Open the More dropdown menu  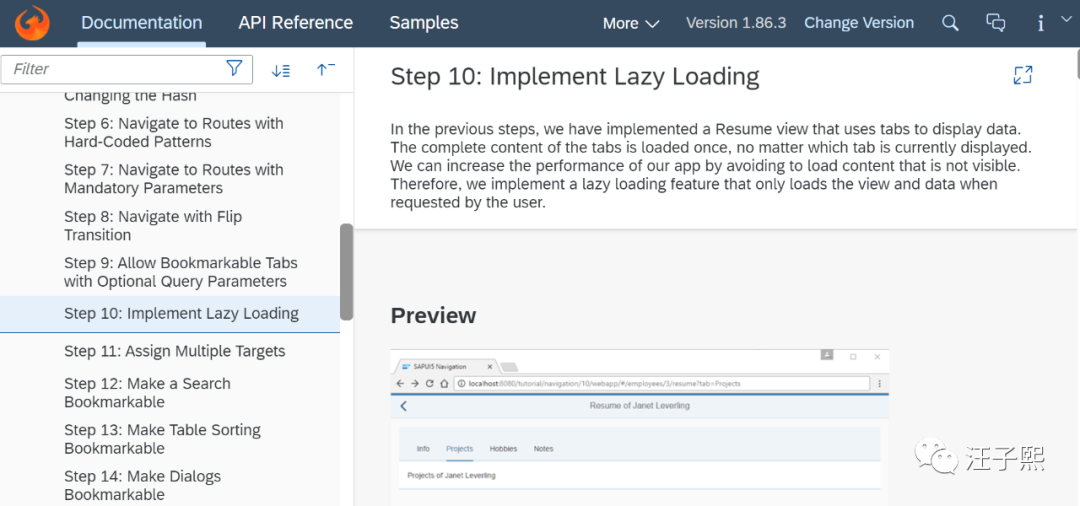pos(631,23)
